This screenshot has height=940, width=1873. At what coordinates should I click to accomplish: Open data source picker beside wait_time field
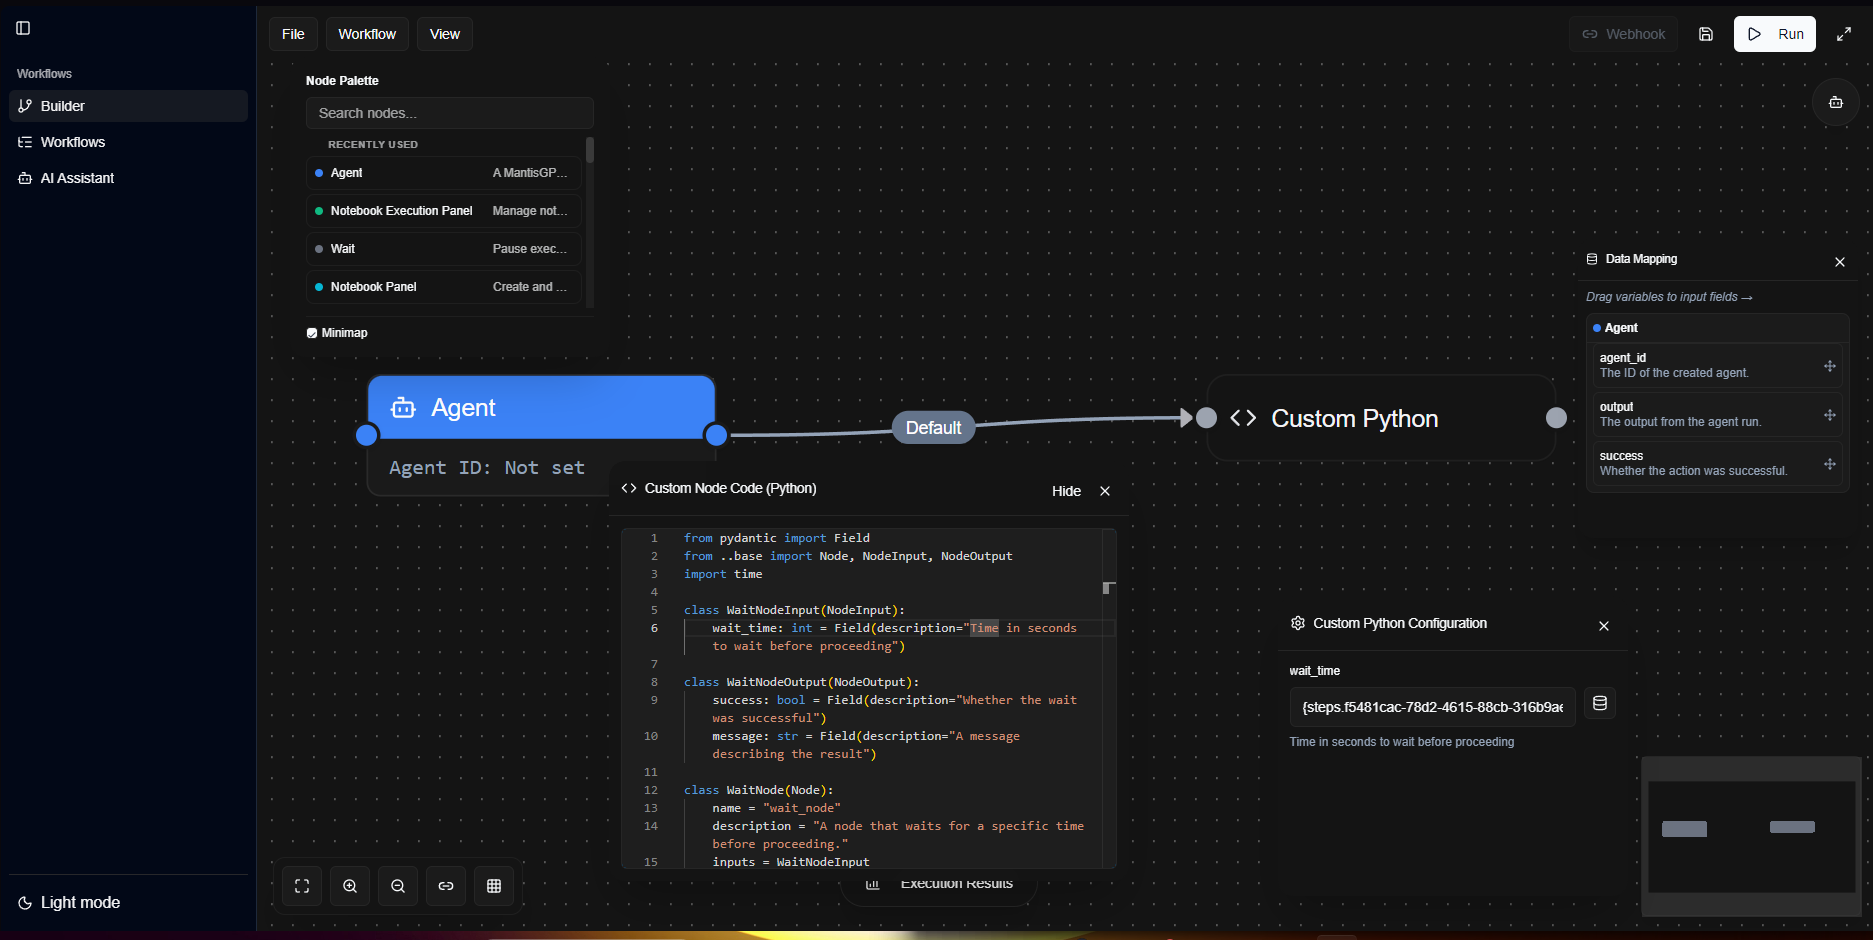coord(1599,703)
